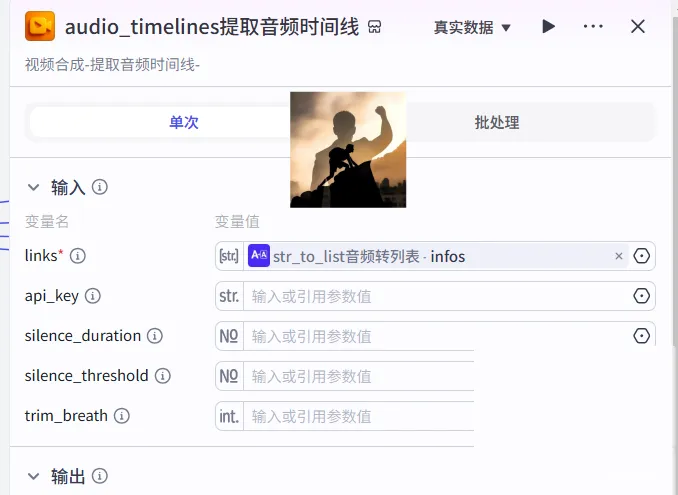This screenshot has width=678, height=495.
Task: Show info for the links parameter
Action: 78,256
